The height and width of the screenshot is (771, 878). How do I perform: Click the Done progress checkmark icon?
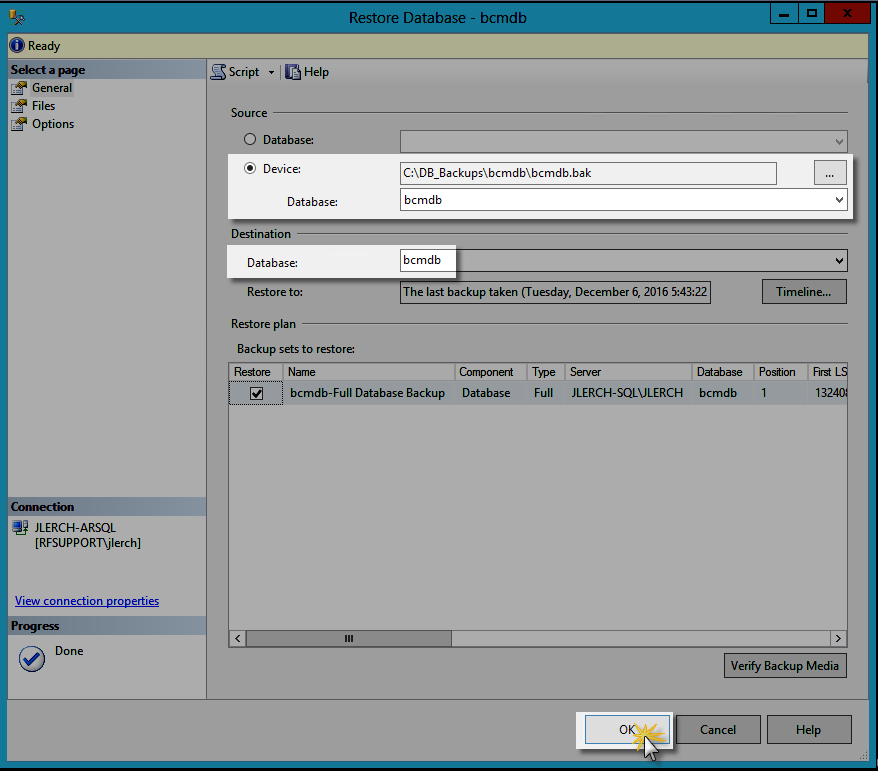(x=32, y=659)
